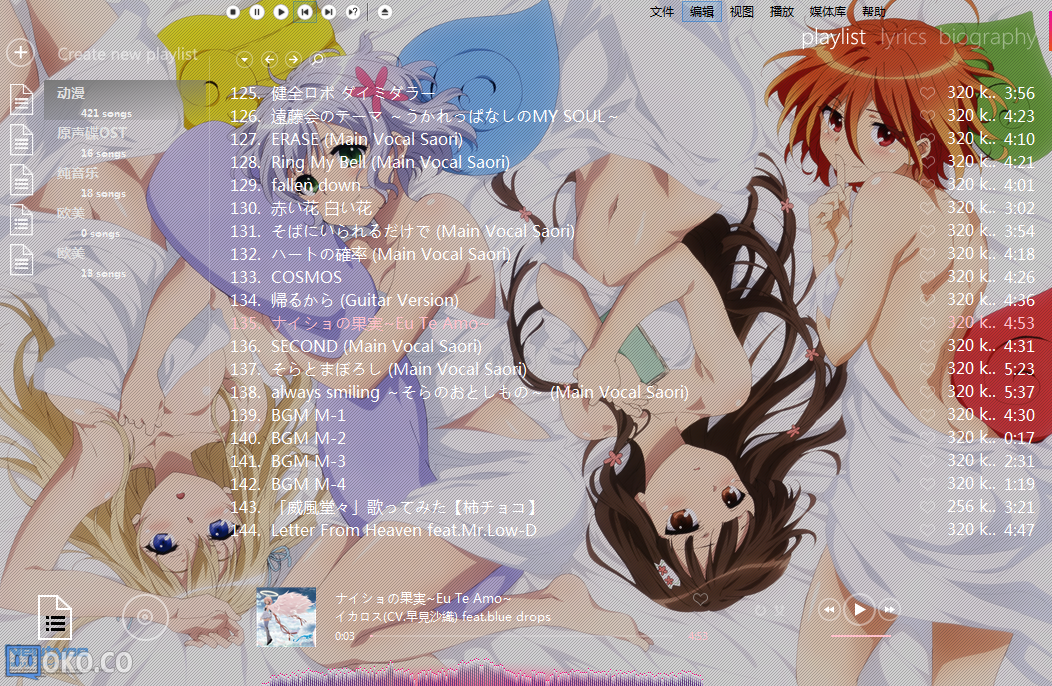
Task: Click the document icon beside 动漫 playlist
Action: [21, 99]
